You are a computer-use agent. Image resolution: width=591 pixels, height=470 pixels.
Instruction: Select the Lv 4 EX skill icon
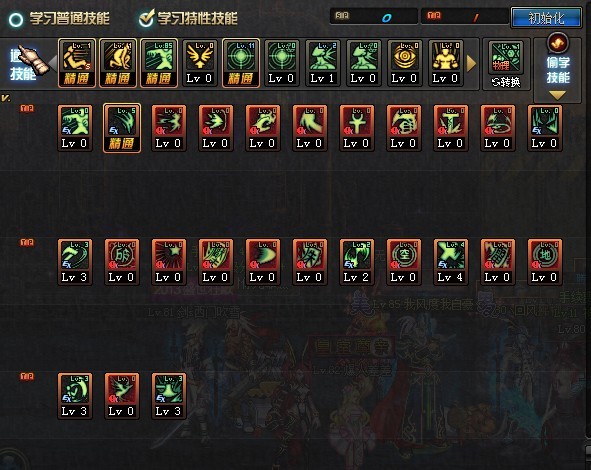(x=450, y=262)
